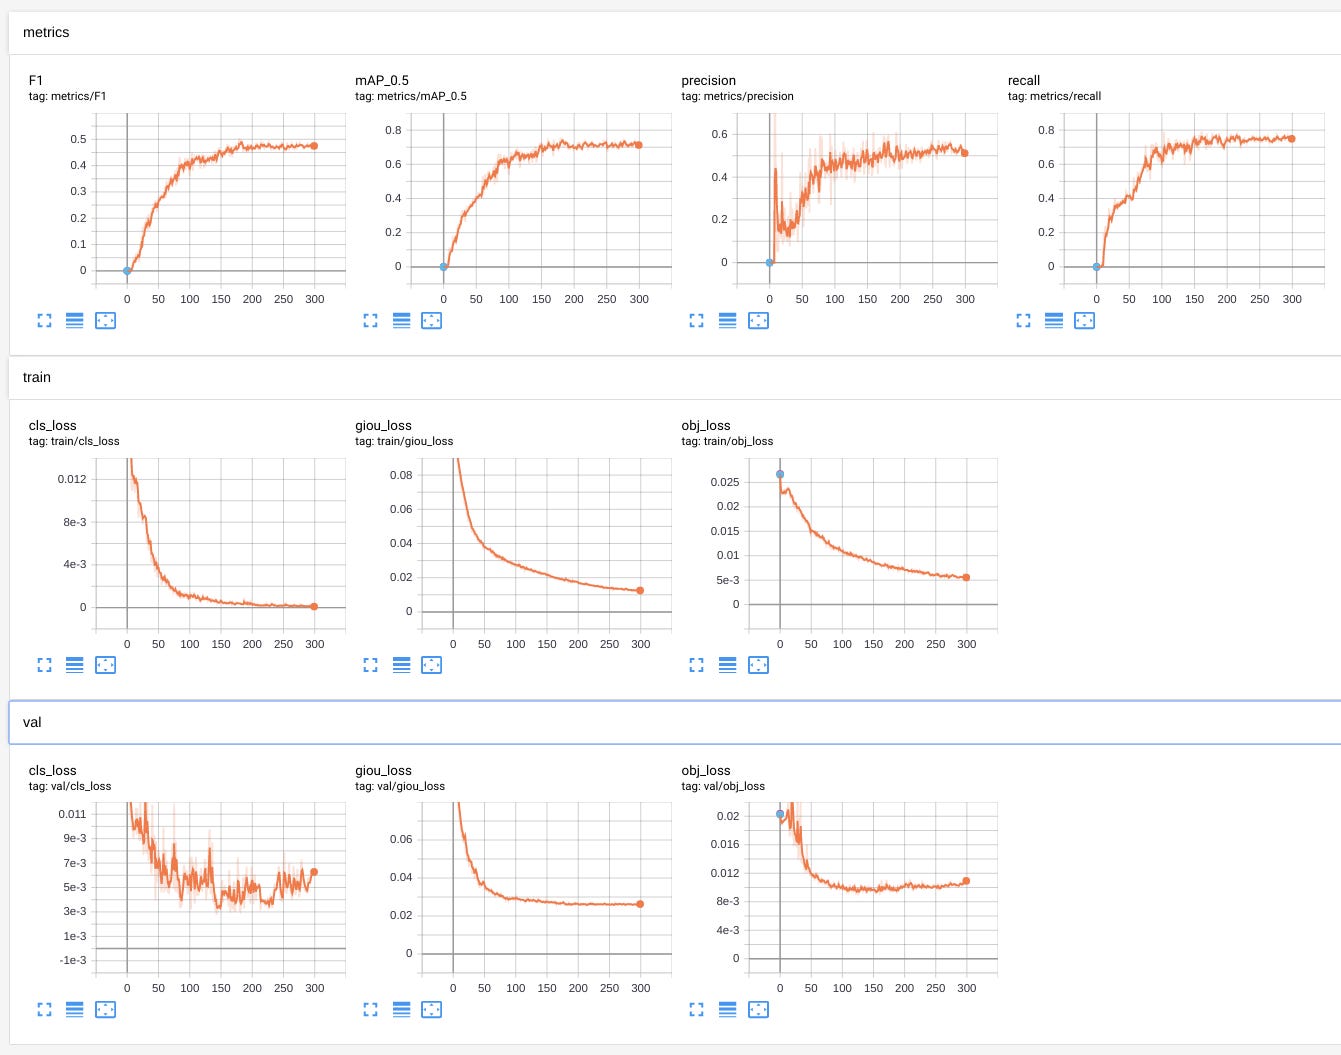Click the 'tag: val/obj_loss' label
This screenshot has width=1341, height=1055.
click(723, 786)
